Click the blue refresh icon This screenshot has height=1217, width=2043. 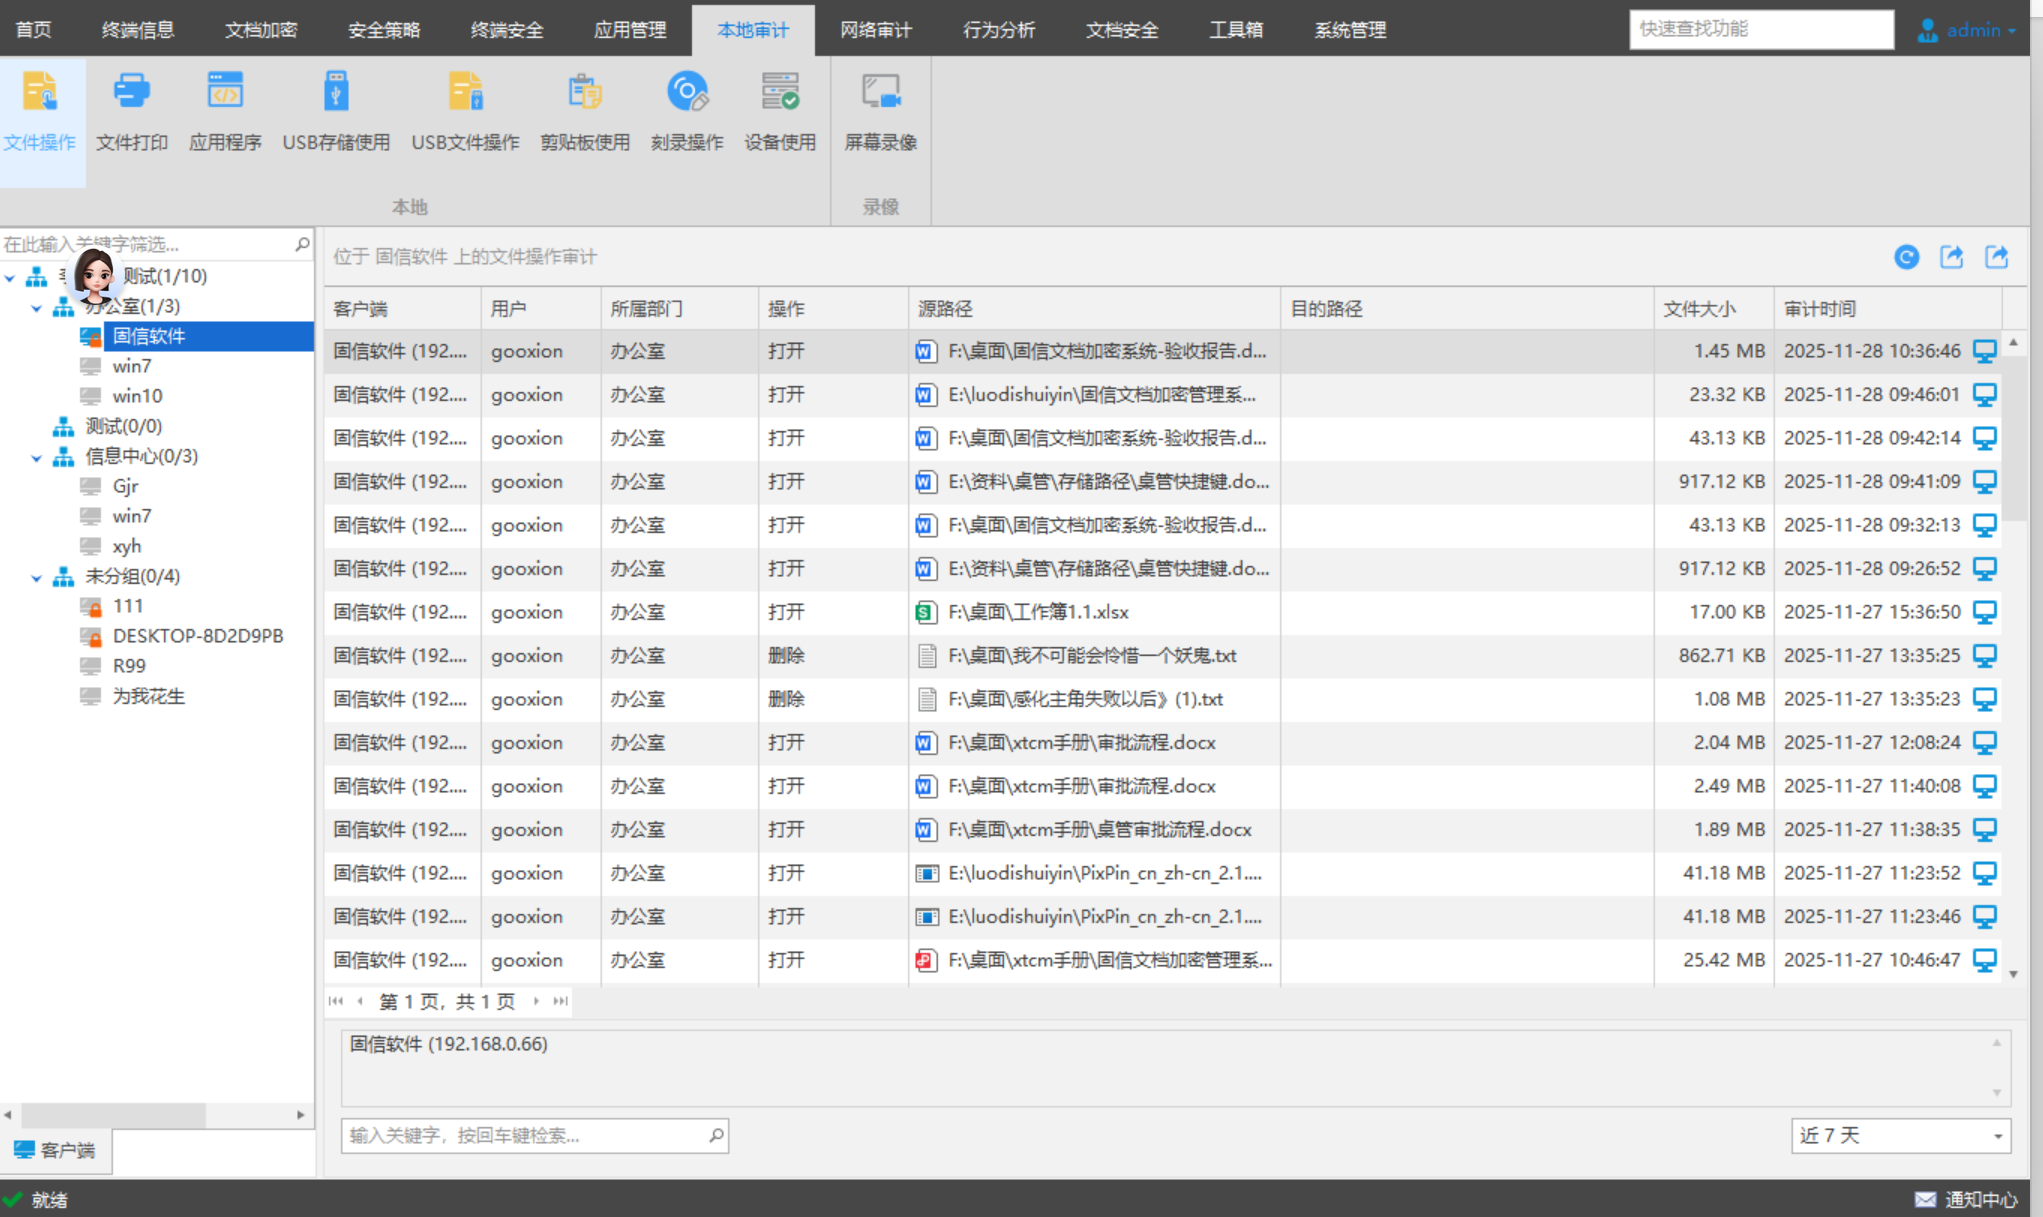click(x=1906, y=258)
